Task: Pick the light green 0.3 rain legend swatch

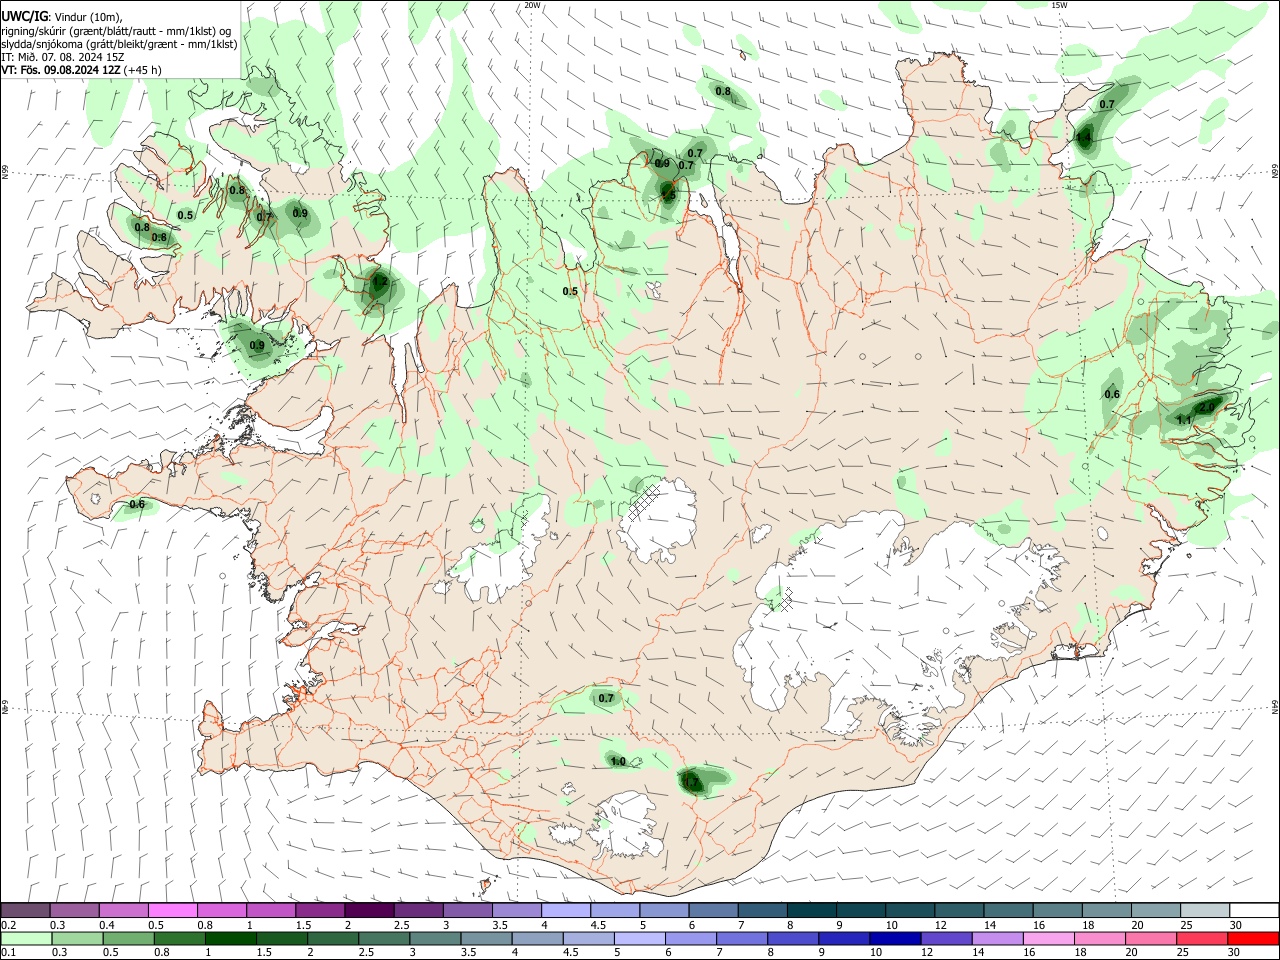Action: click(75, 938)
